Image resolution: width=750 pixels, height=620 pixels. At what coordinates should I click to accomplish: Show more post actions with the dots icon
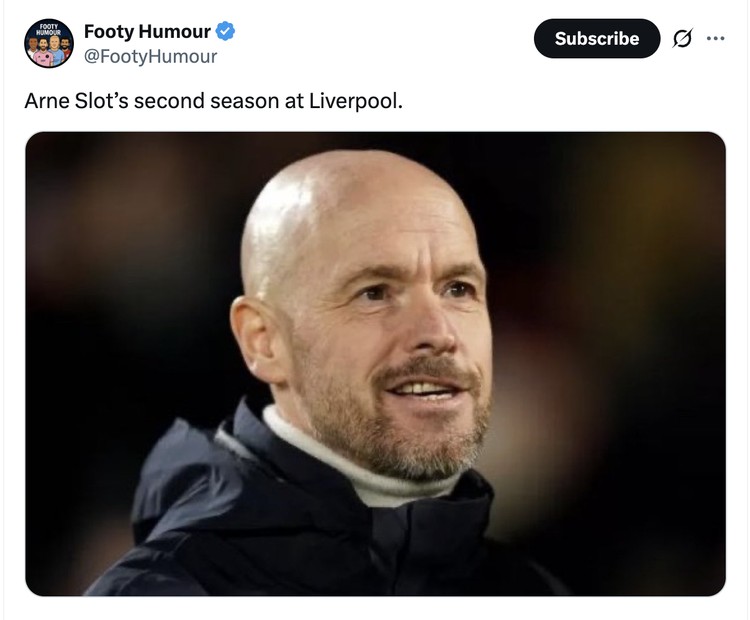(715, 39)
